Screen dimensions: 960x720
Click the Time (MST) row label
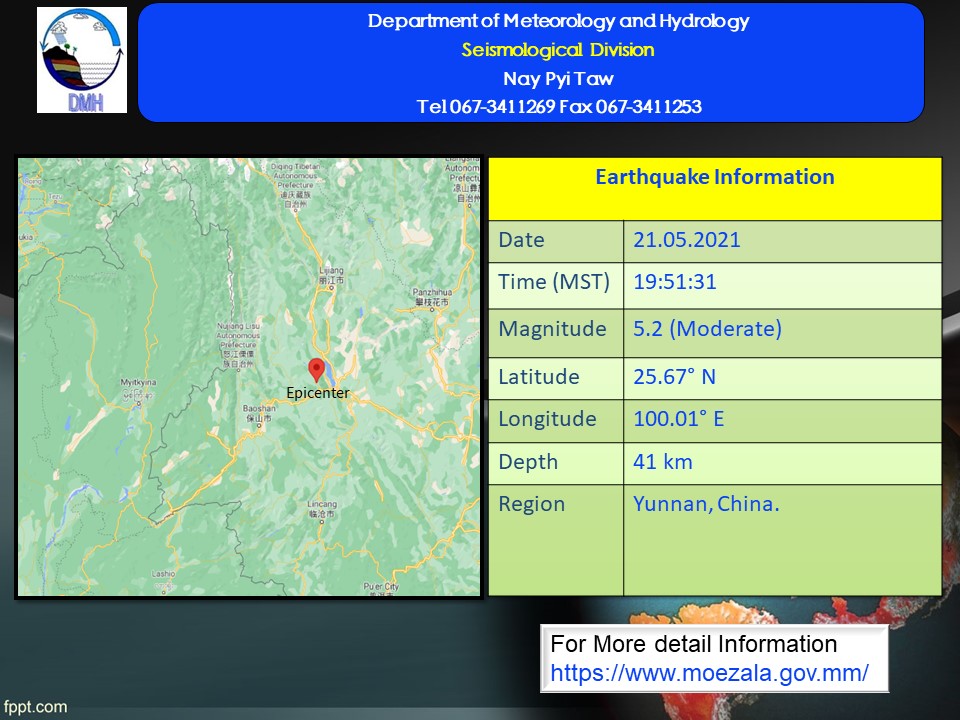(553, 282)
